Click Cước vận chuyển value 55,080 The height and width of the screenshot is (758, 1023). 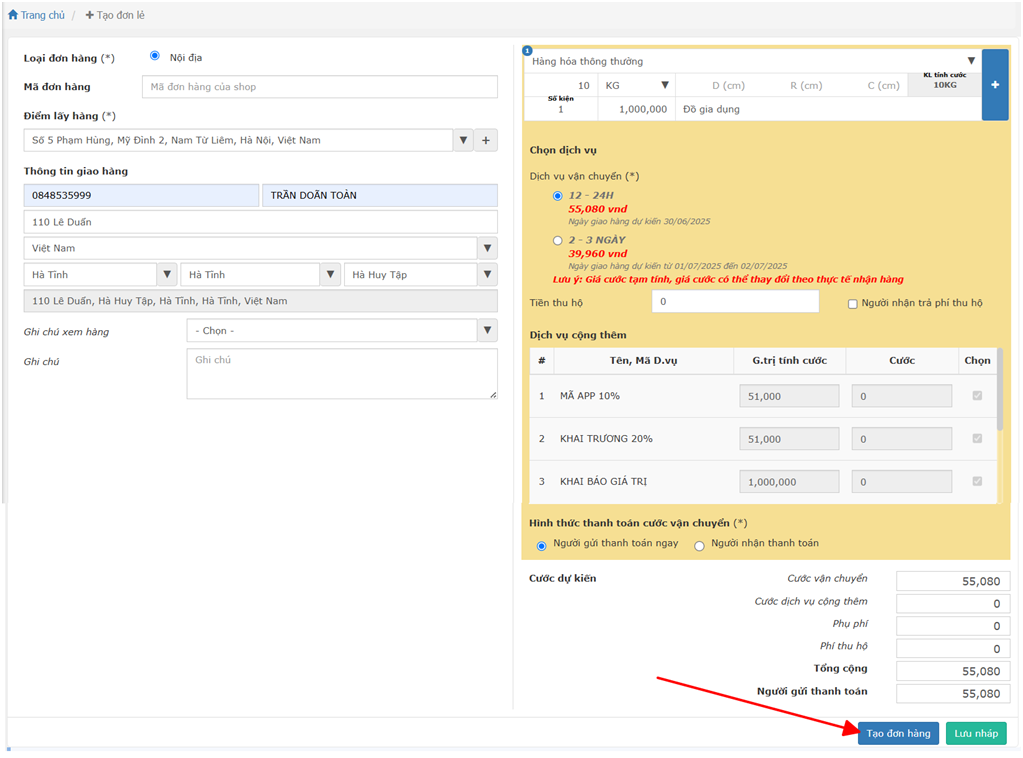click(x=953, y=581)
